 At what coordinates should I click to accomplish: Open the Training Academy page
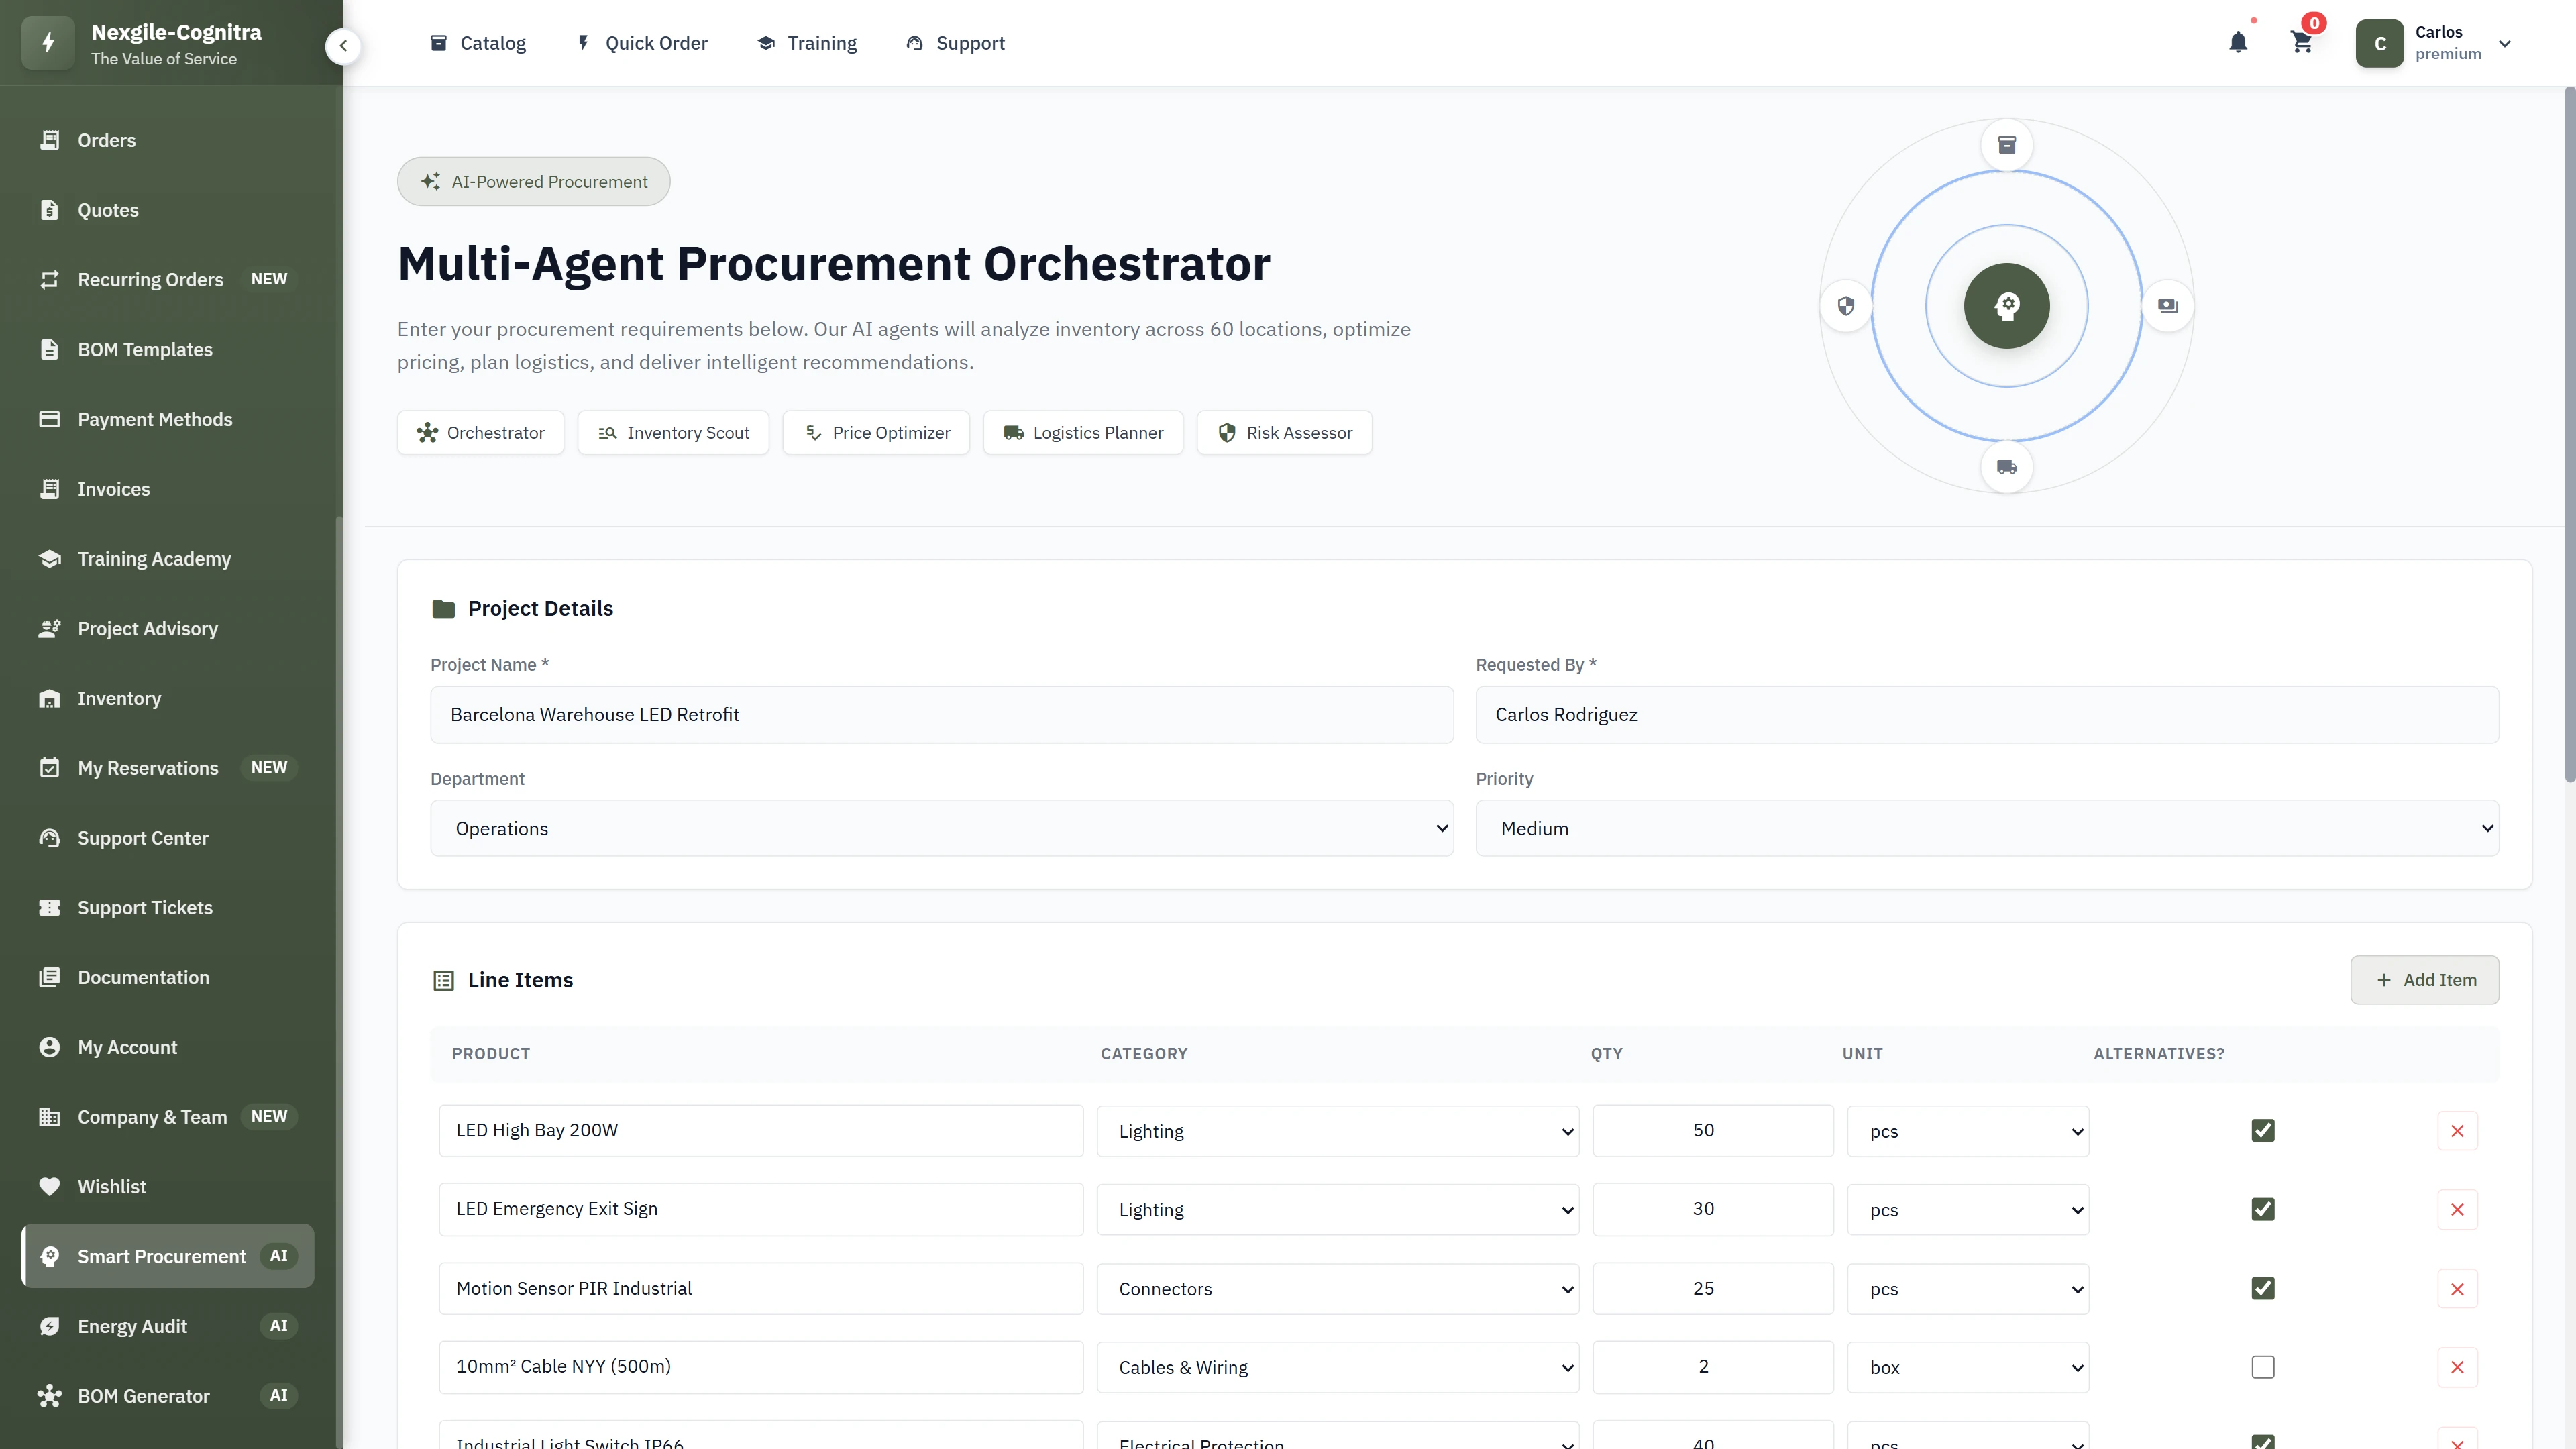pyautogui.click(x=153, y=558)
